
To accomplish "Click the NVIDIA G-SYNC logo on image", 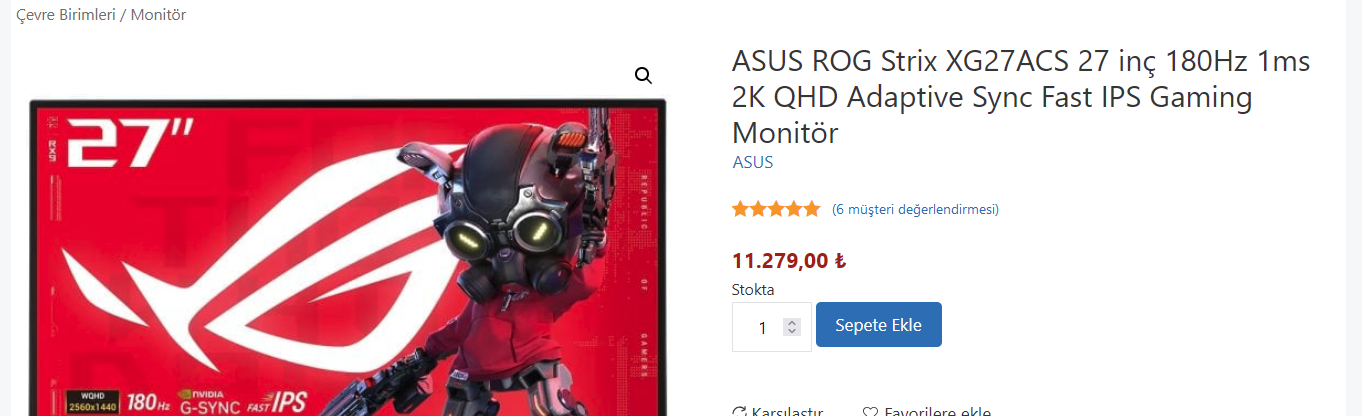I will (208, 402).
